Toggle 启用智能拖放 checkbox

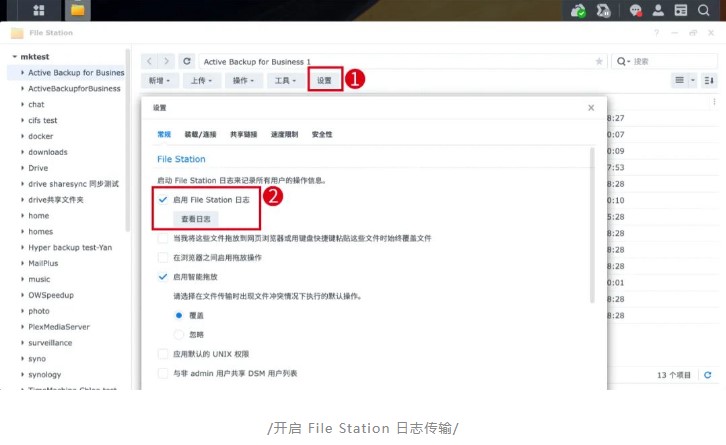click(x=163, y=276)
